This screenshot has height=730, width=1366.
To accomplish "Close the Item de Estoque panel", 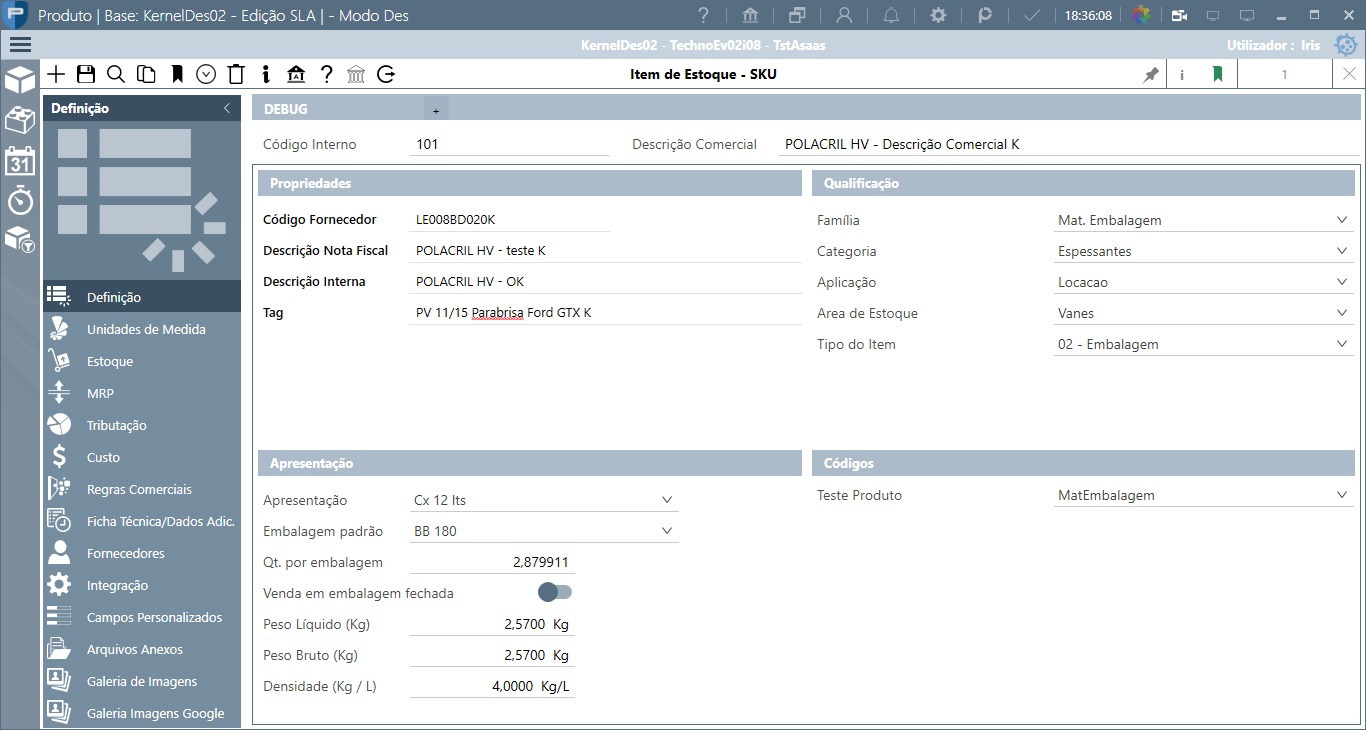I will point(1349,74).
